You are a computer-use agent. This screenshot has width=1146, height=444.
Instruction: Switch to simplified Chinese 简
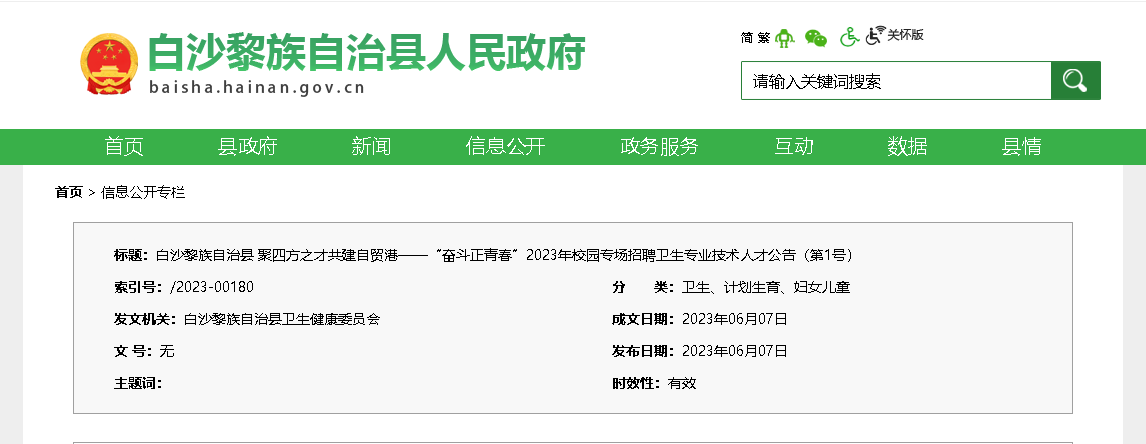(x=746, y=38)
